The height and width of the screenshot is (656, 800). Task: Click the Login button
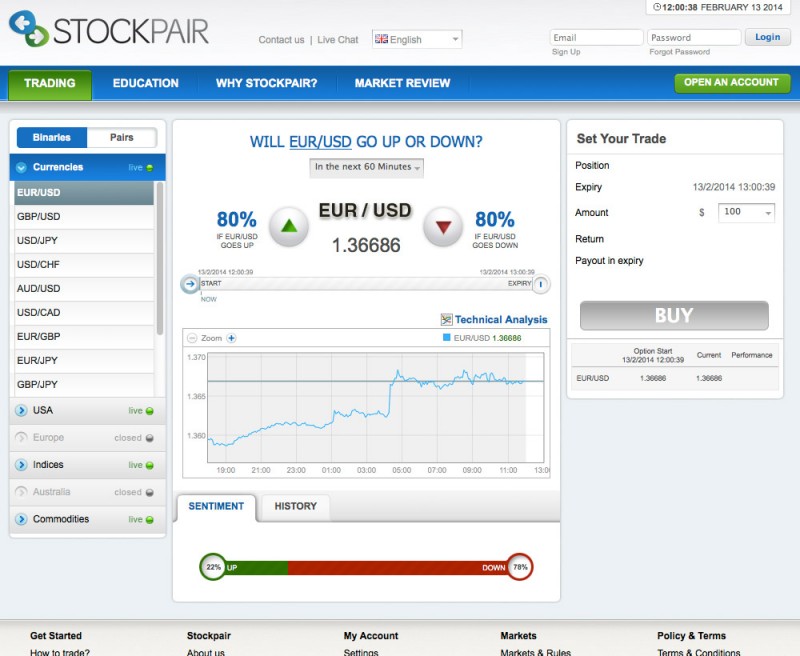tap(767, 37)
